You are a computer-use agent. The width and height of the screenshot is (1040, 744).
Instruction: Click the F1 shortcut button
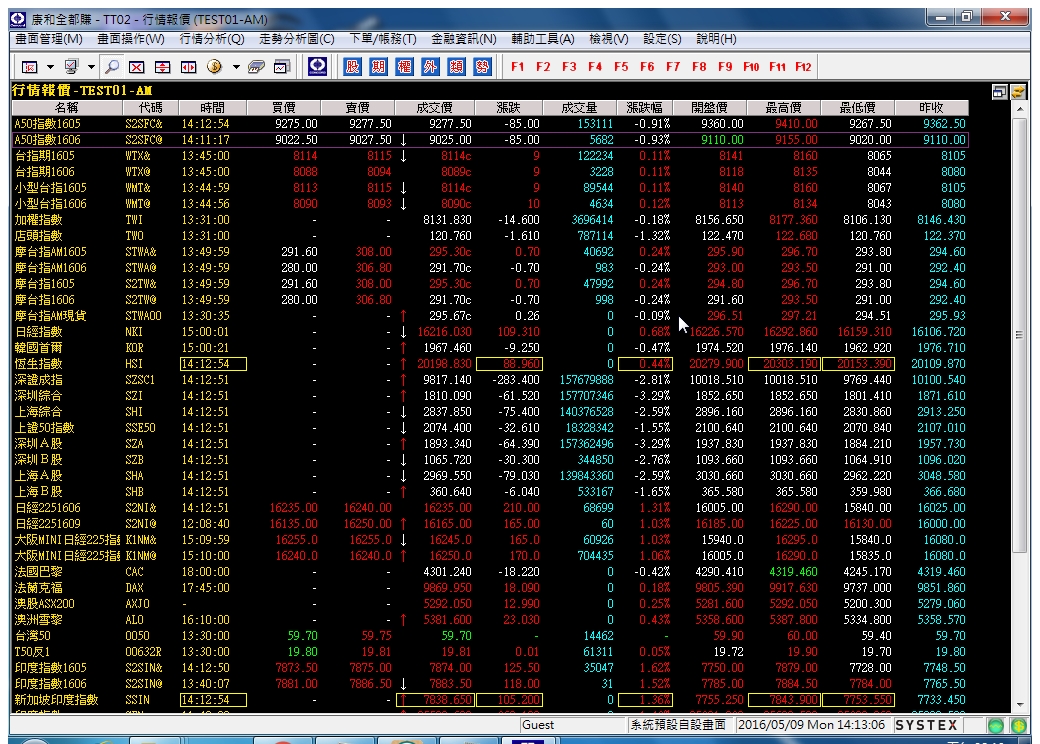(517, 66)
